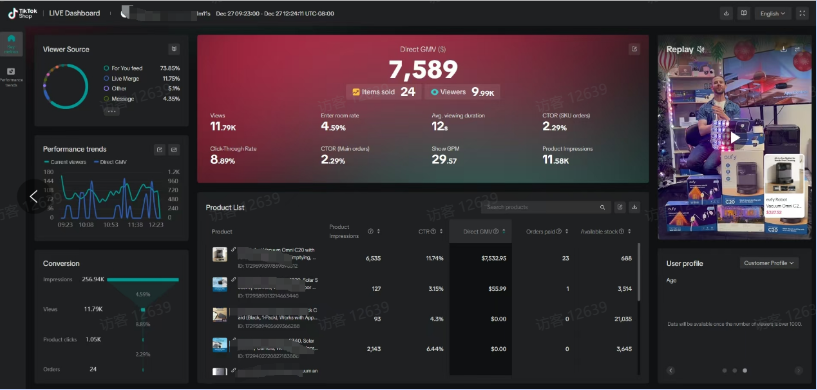Click the second Performance trends chart icon

(175, 150)
